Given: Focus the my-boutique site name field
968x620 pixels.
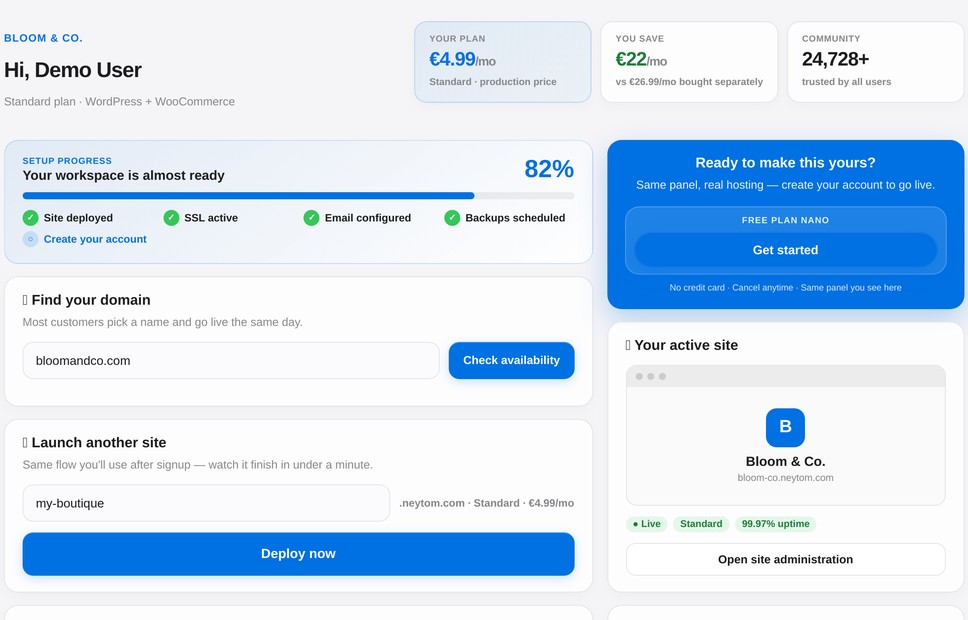Looking at the screenshot, I should tap(206, 503).
